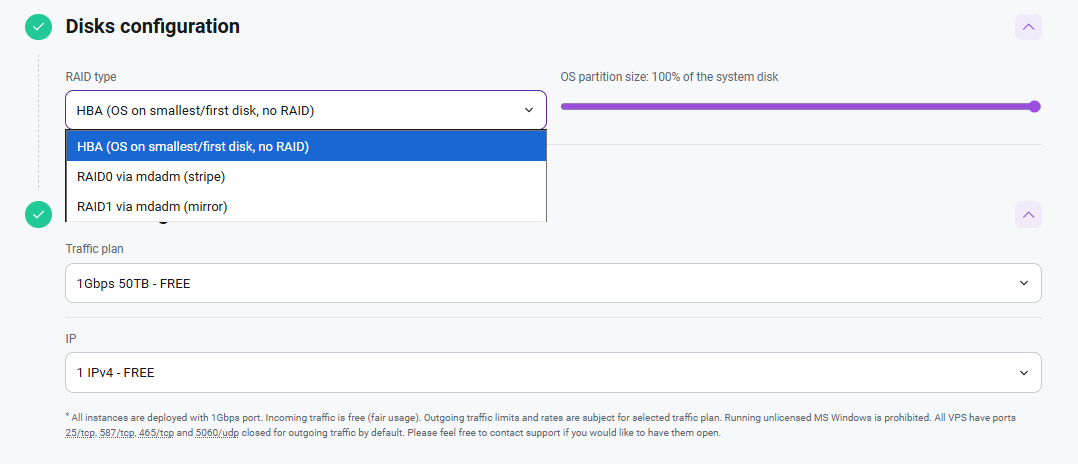Viewport: 1078px width, 464px height.
Task: Collapse the section above Traffic plan
Action: pyautogui.click(x=1028, y=214)
